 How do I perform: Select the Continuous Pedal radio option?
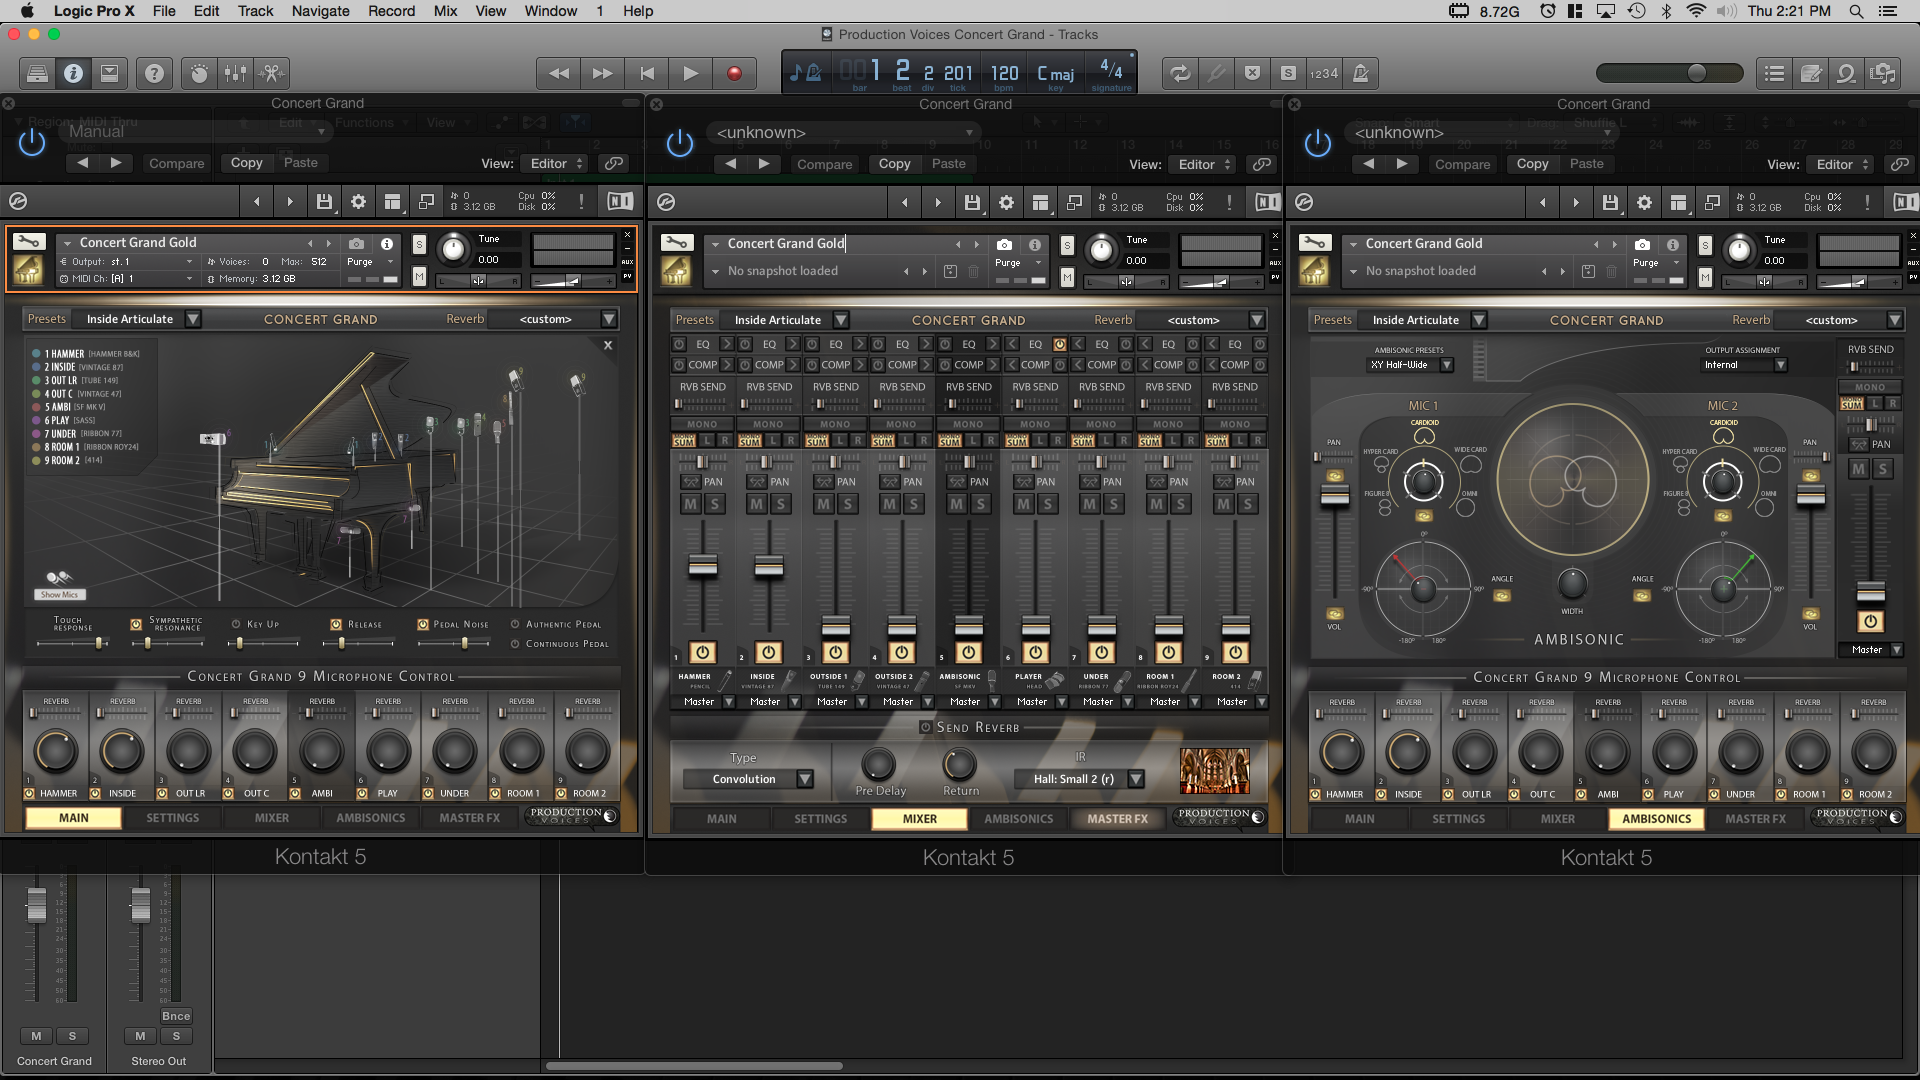(x=516, y=644)
